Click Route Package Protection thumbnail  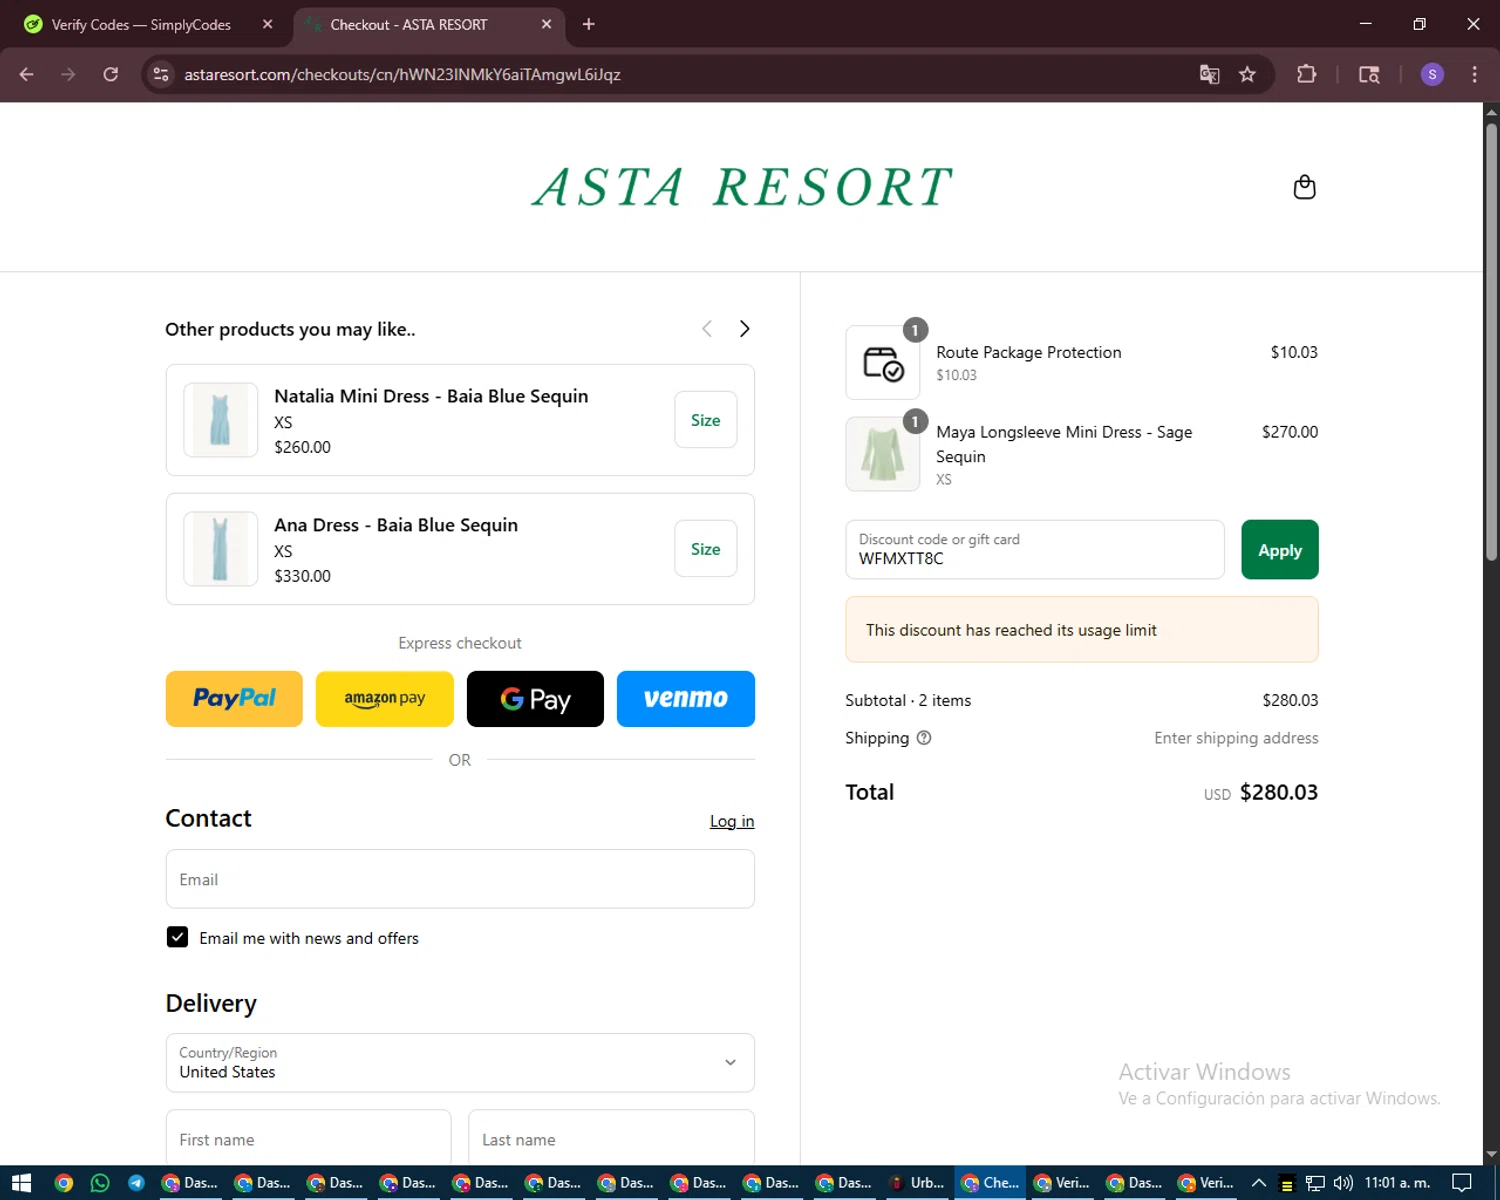pyautogui.click(x=882, y=363)
